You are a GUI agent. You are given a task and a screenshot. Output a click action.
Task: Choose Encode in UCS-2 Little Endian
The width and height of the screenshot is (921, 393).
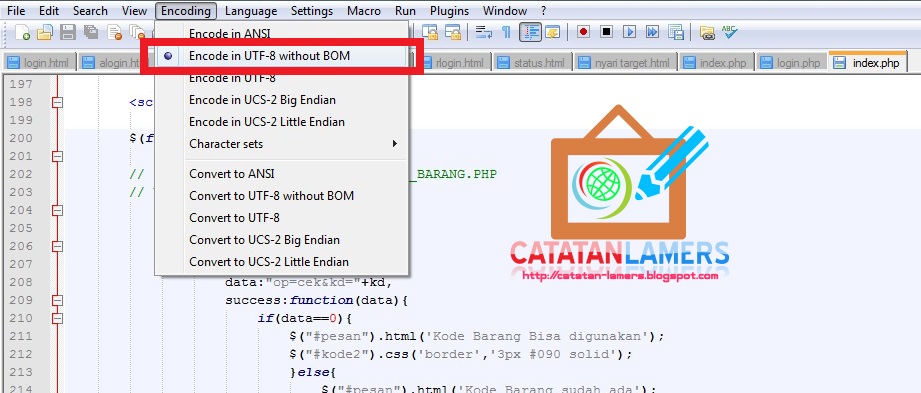pos(281,122)
